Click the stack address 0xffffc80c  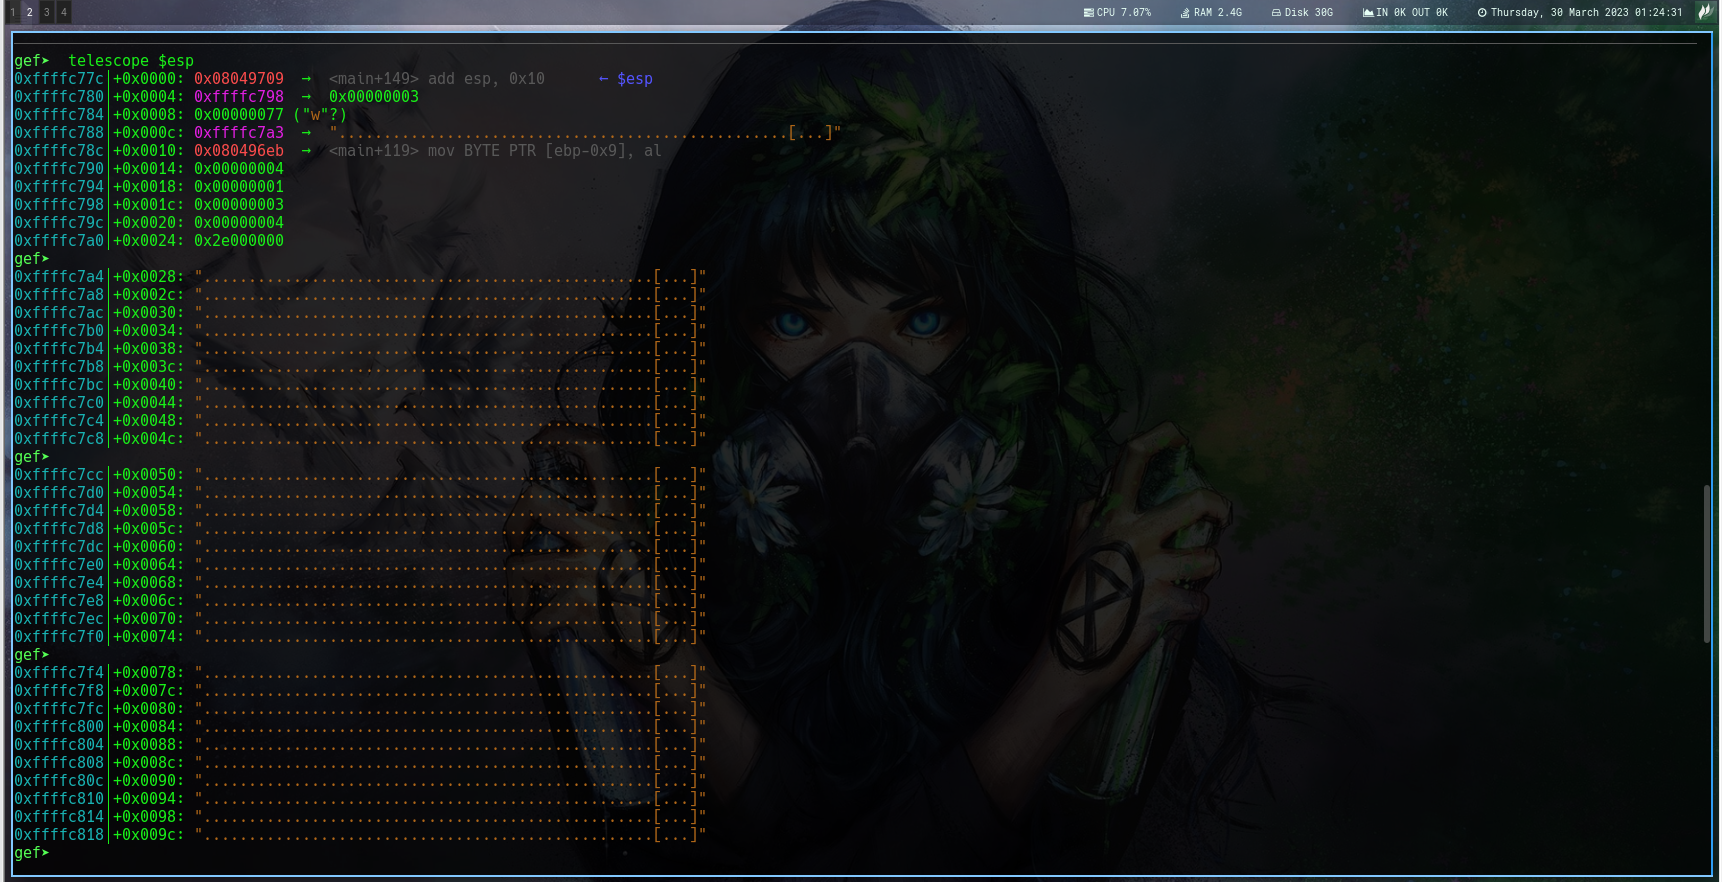pos(59,781)
